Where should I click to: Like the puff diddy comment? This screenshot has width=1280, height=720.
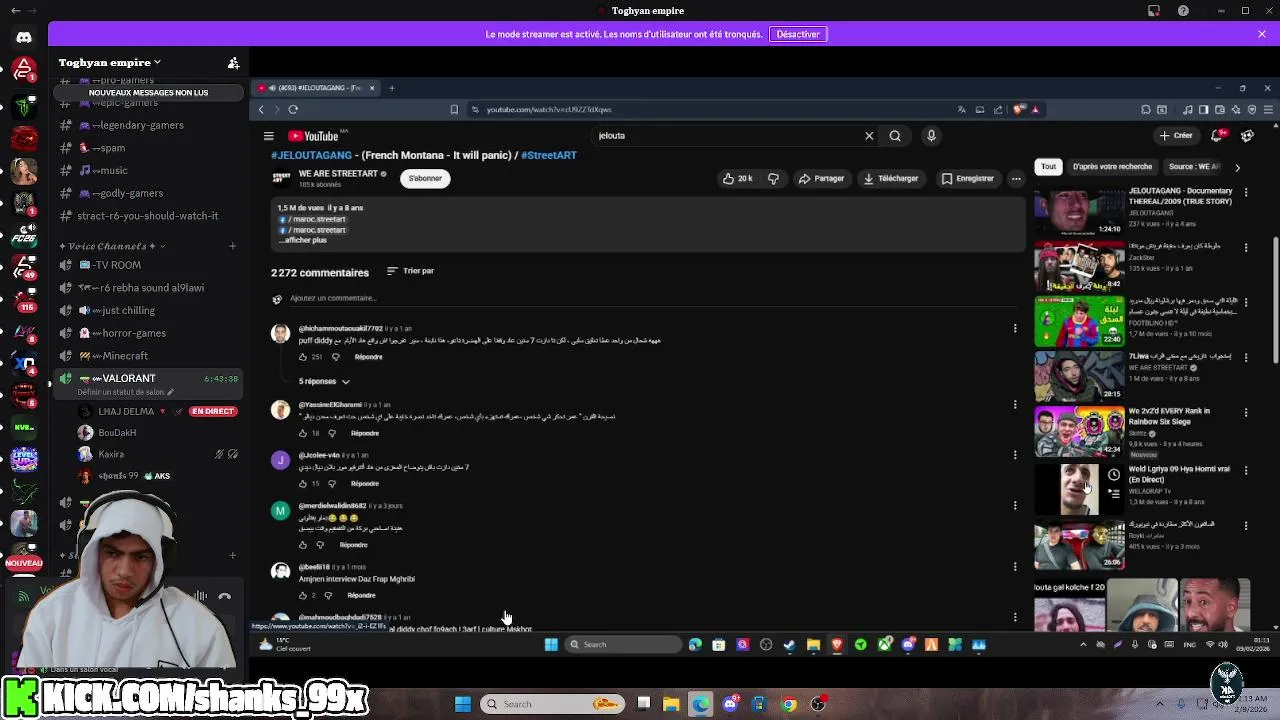coord(304,357)
